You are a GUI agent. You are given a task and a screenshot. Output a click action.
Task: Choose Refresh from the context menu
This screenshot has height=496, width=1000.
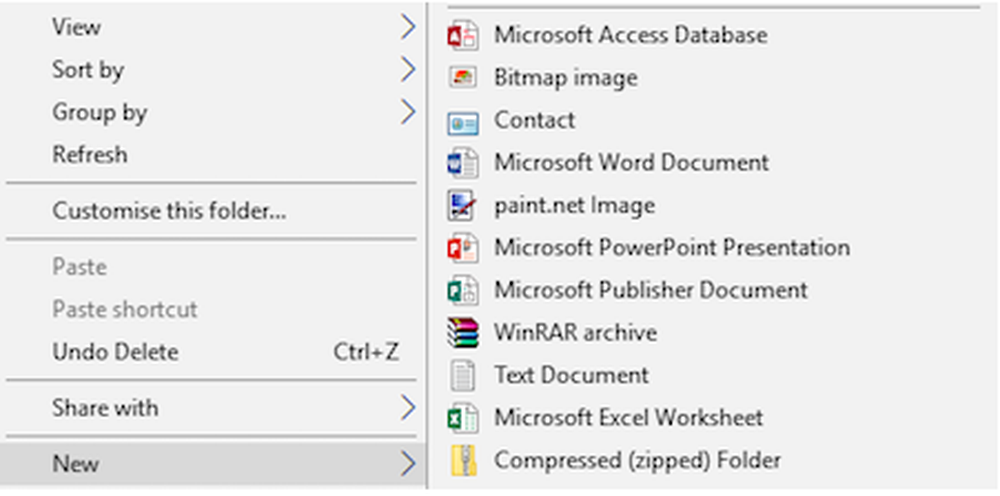click(90, 155)
